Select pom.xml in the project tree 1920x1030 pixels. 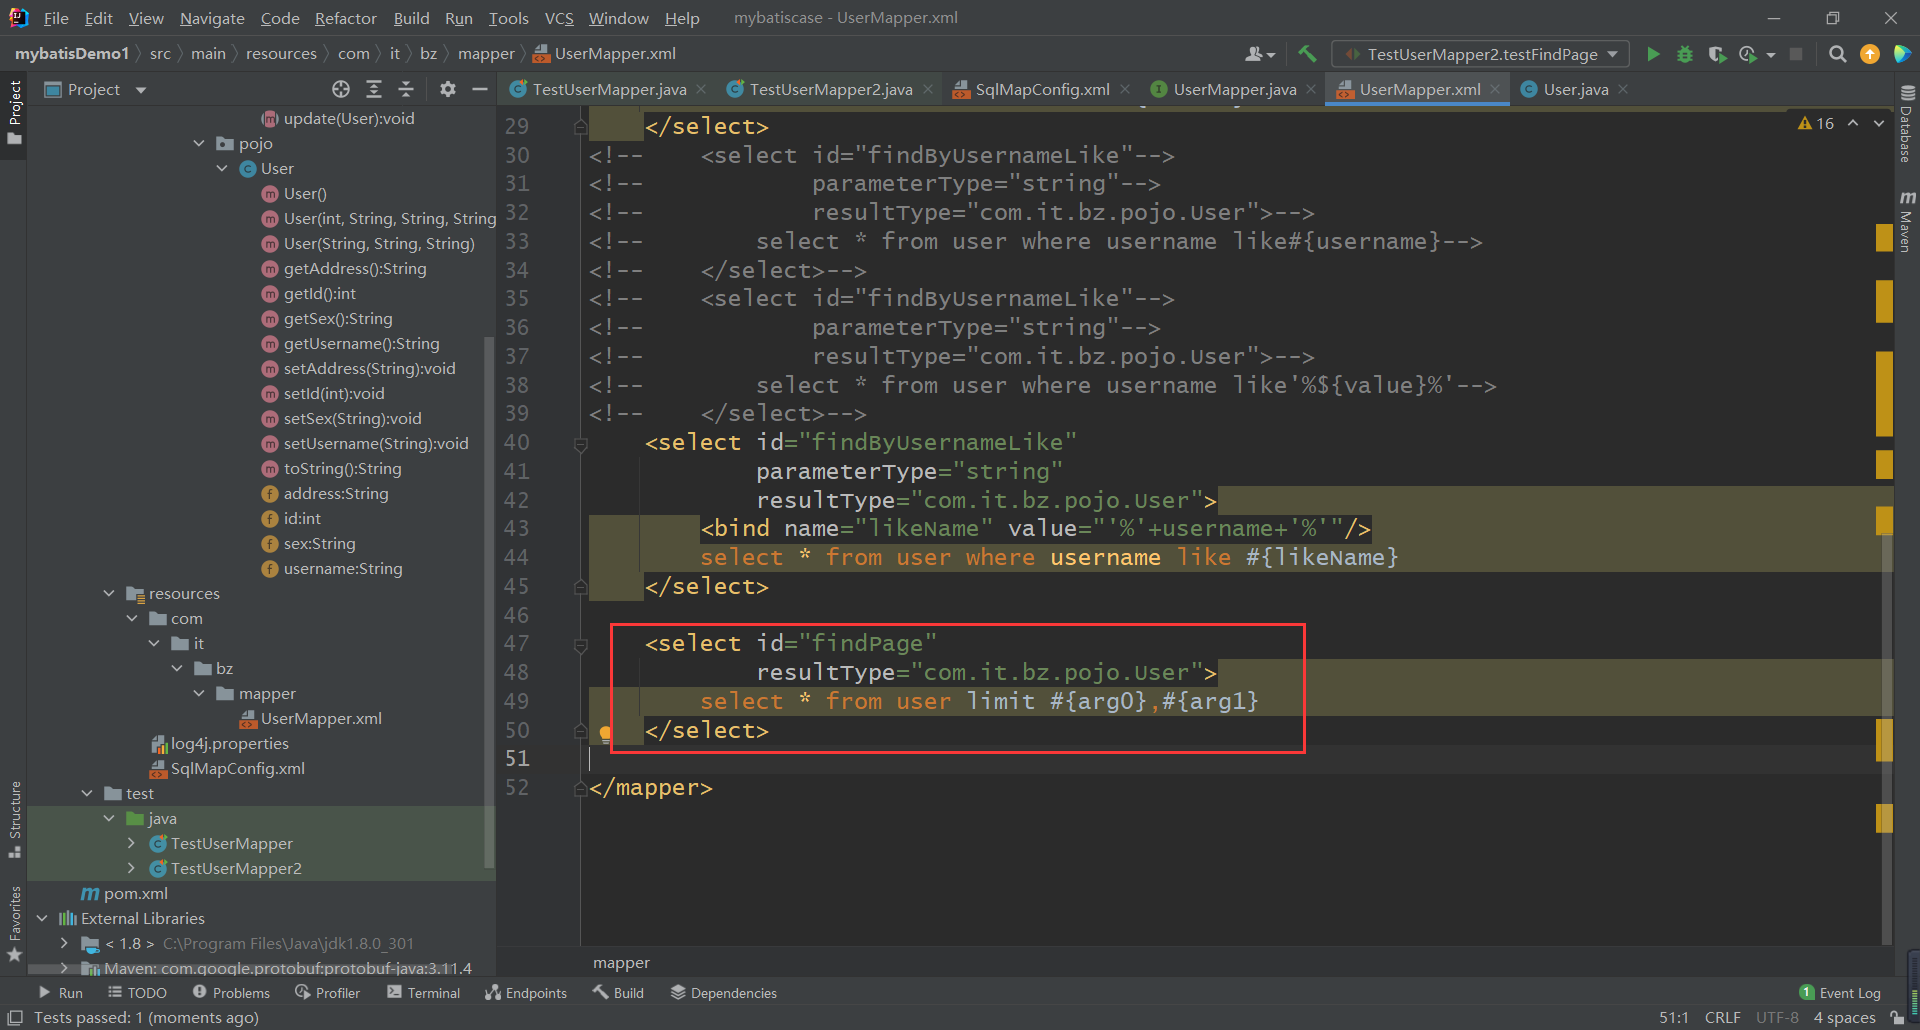tap(135, 893)
